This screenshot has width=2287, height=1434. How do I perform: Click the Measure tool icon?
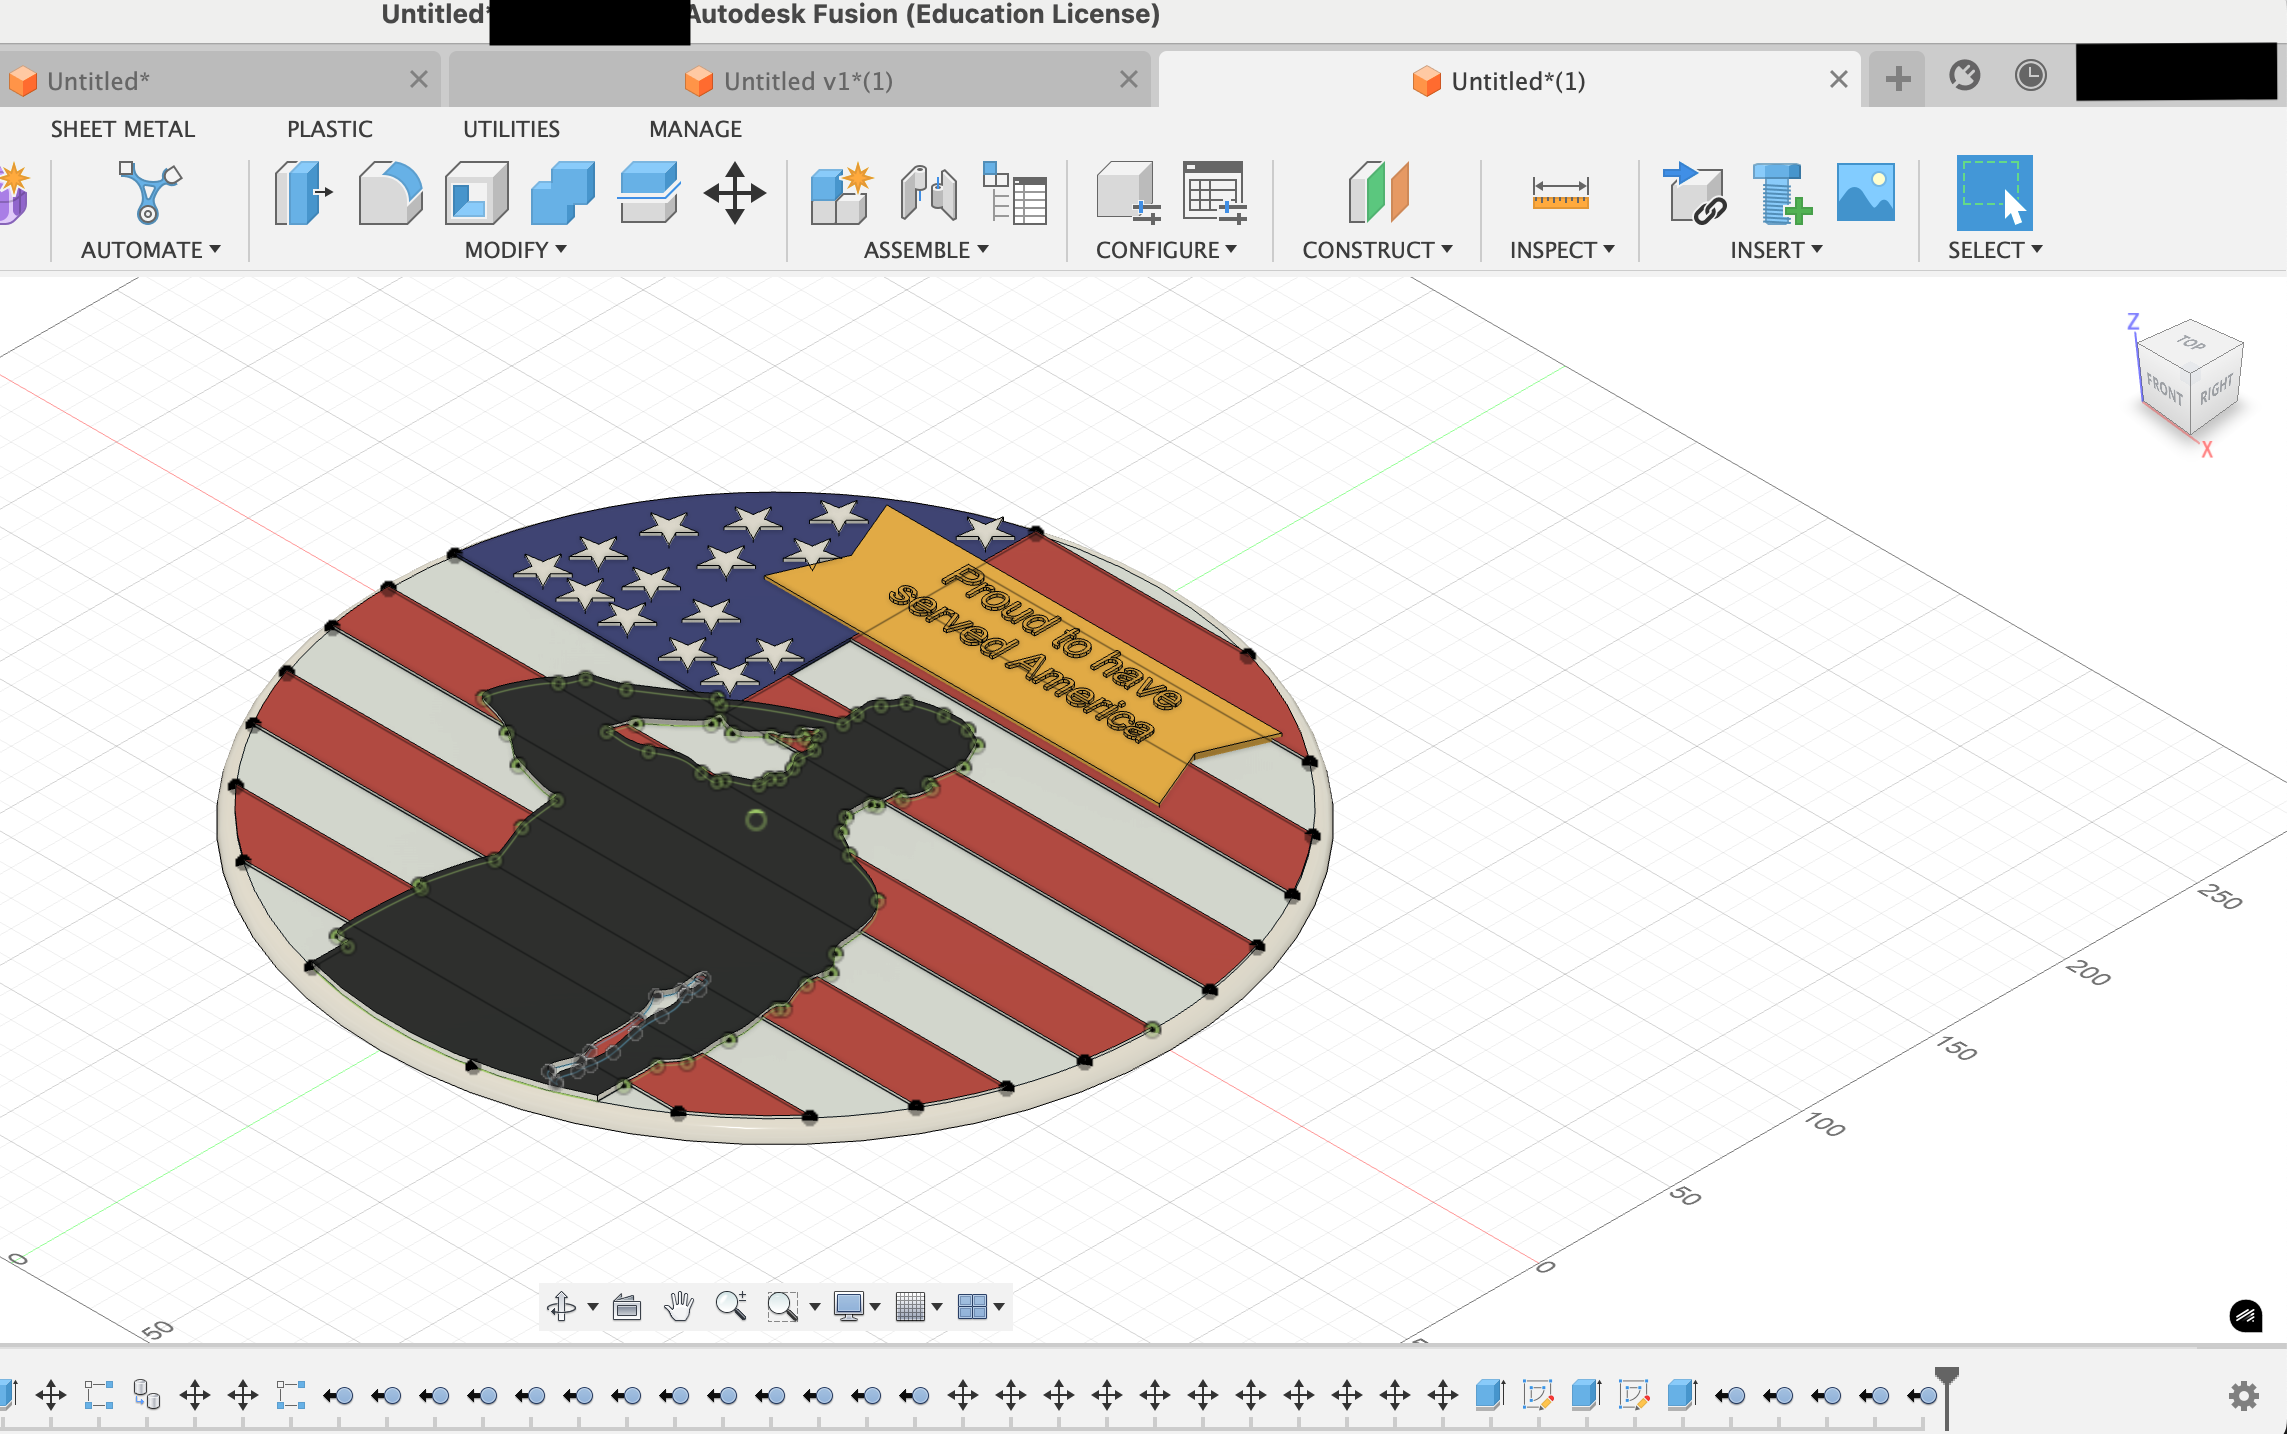[x=1560, y=192]
